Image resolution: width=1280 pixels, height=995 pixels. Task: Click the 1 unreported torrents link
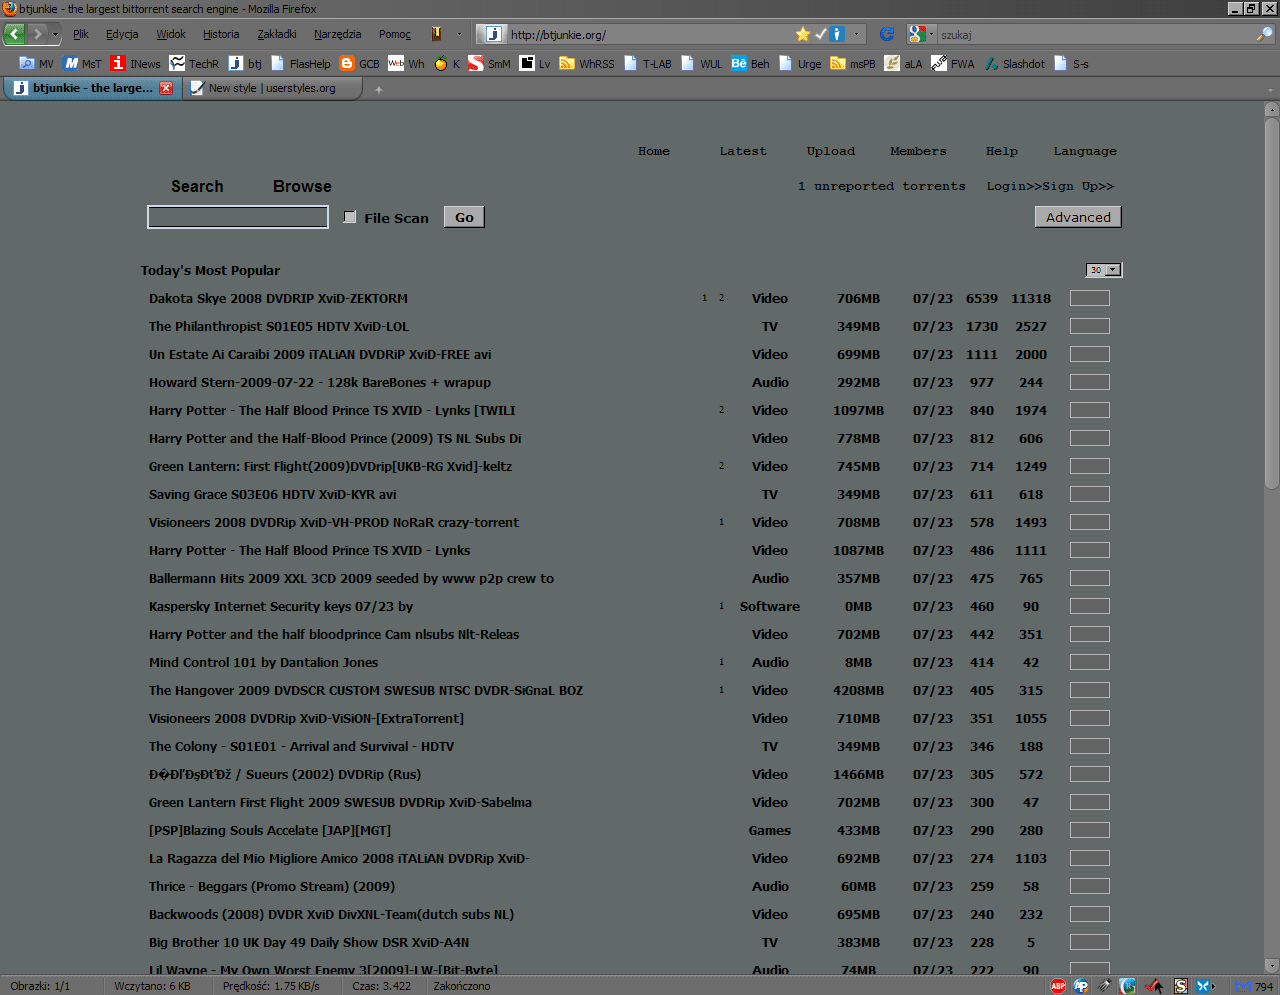coord(881,186)
